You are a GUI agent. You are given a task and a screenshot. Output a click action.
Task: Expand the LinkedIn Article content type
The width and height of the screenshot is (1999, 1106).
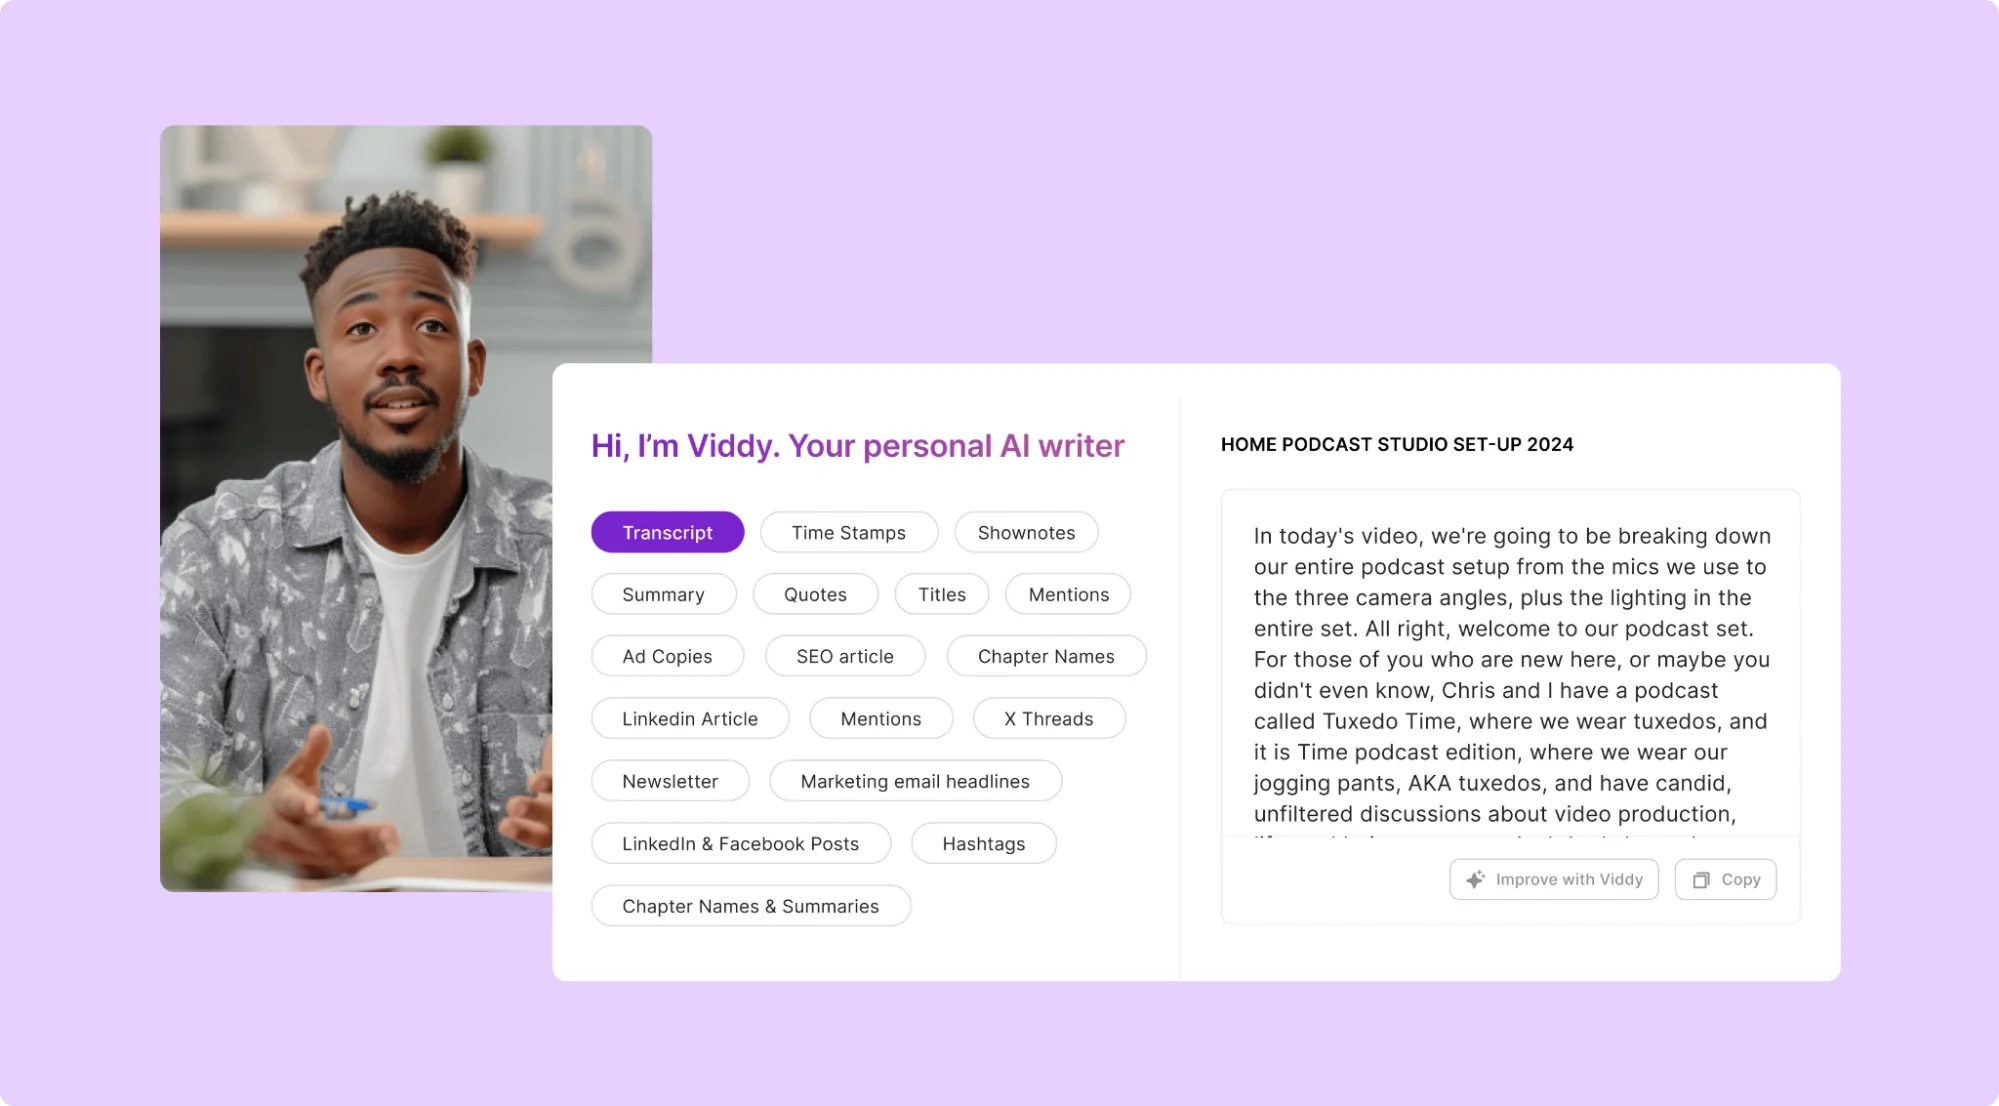689,718
